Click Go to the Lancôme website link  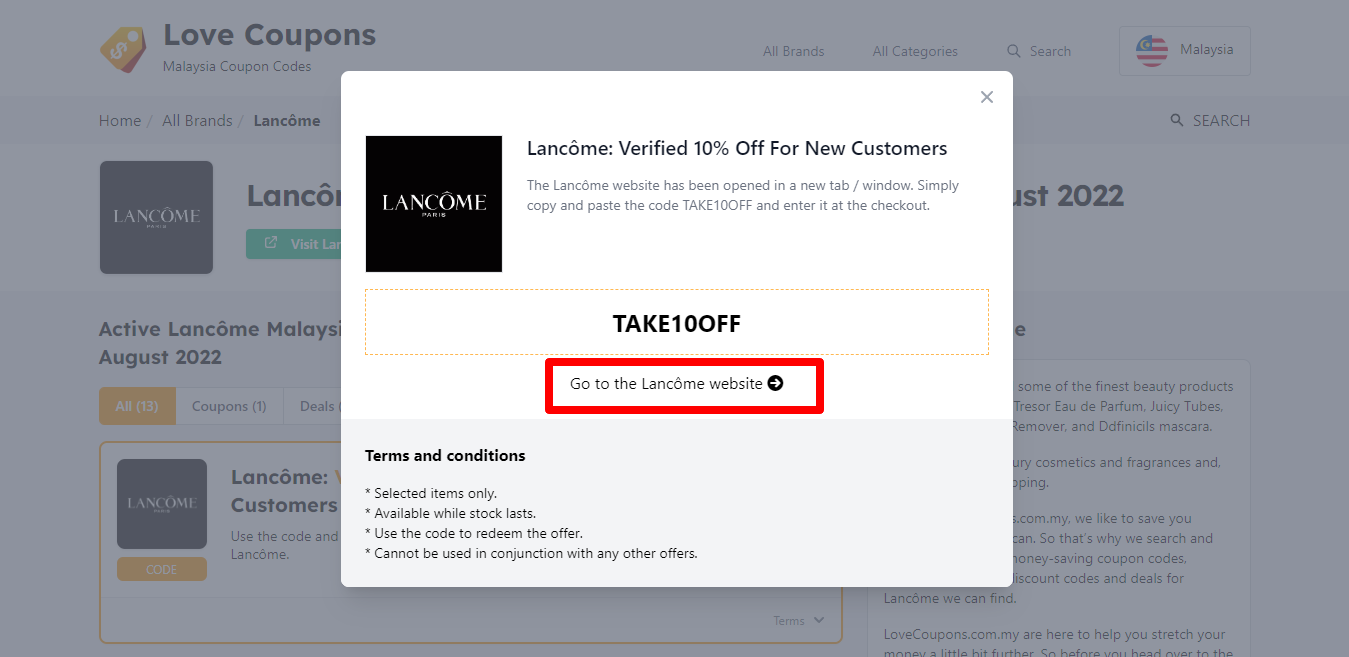pos(666,384)
